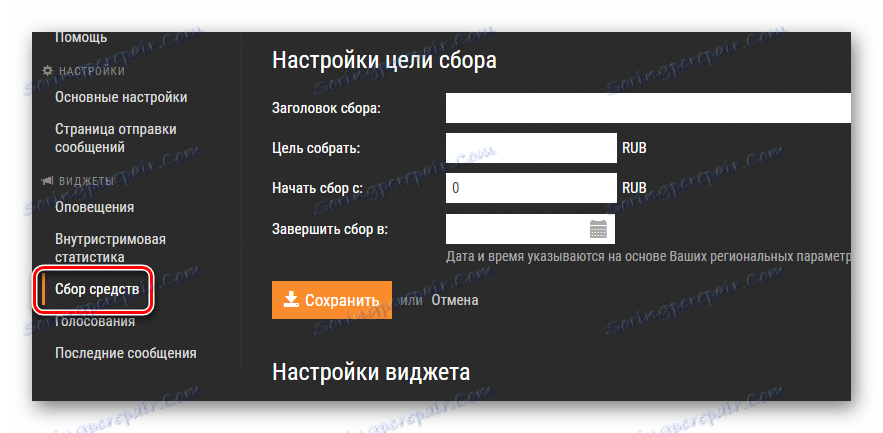Open the Помощь sidebar item

click(x=81, y=38)
